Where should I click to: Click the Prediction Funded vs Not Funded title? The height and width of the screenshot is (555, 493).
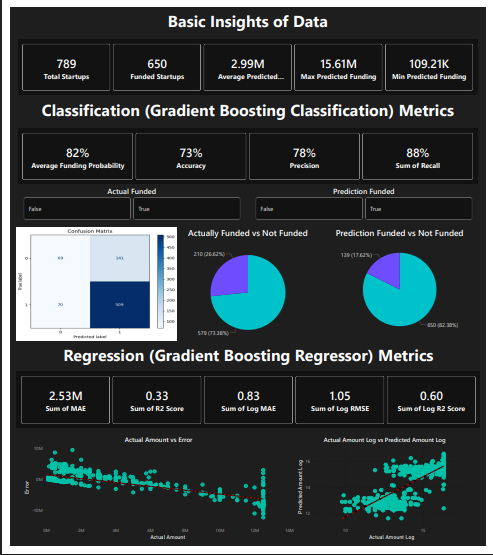pos(399,233)
